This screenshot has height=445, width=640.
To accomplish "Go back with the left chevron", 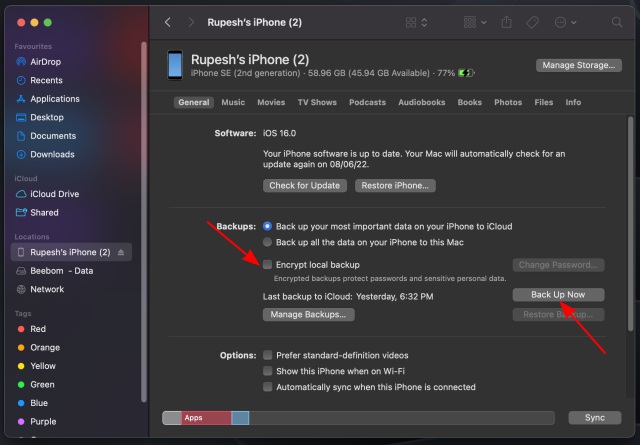I will pos(167,22).
